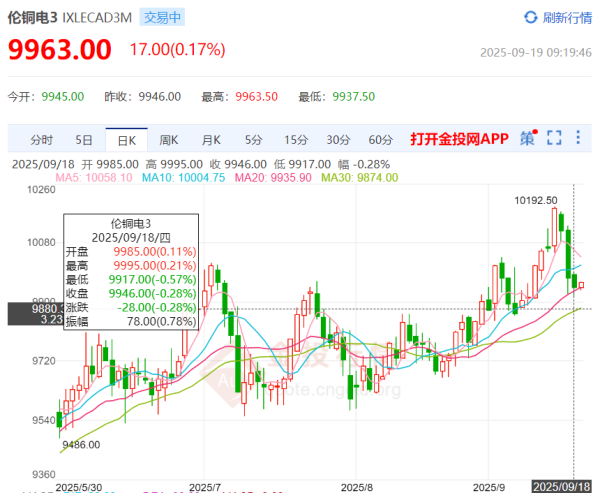Image resolution: width=600 pixels, height=493 pixels.
Task: Click the 刷新行情 refresh text
Action: click(567, 18)
